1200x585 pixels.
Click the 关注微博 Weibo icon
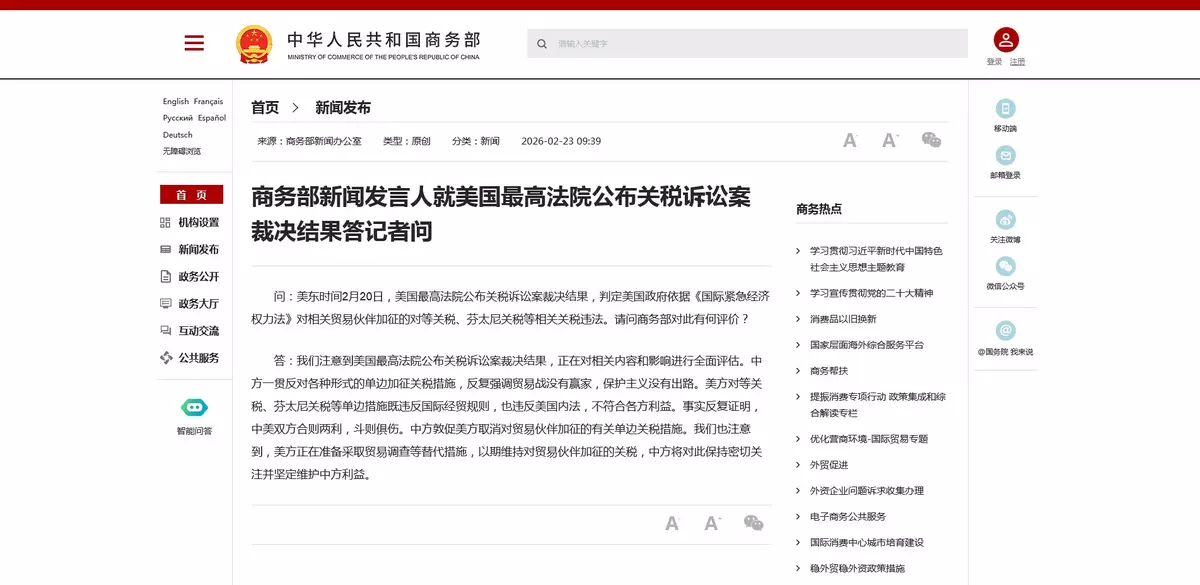tap(1005, 220)
